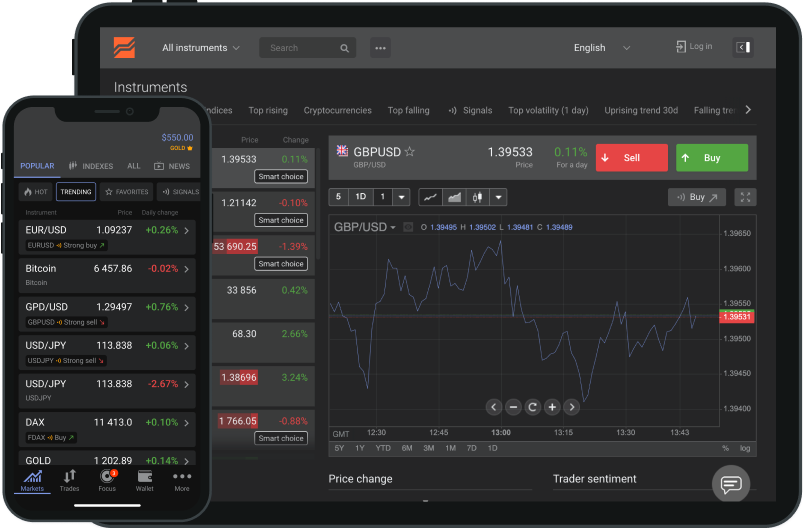
Task: Toggle the side panel collapse icon
Action: coord(743,47)
